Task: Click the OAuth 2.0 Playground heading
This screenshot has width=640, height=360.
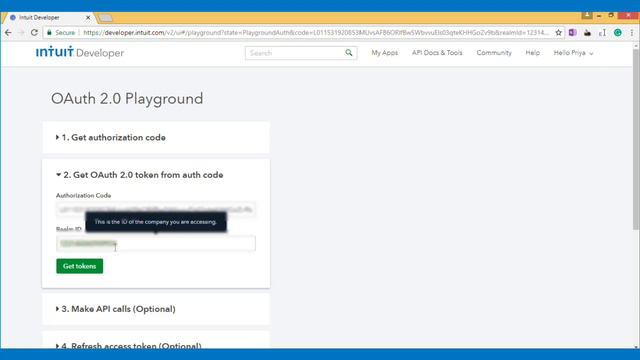Action: (127, 99)
